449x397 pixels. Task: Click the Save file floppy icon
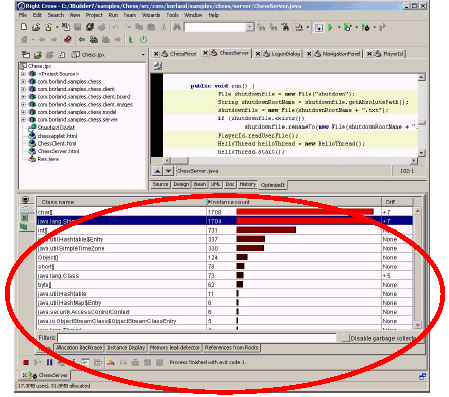click(x=77, y=27)
